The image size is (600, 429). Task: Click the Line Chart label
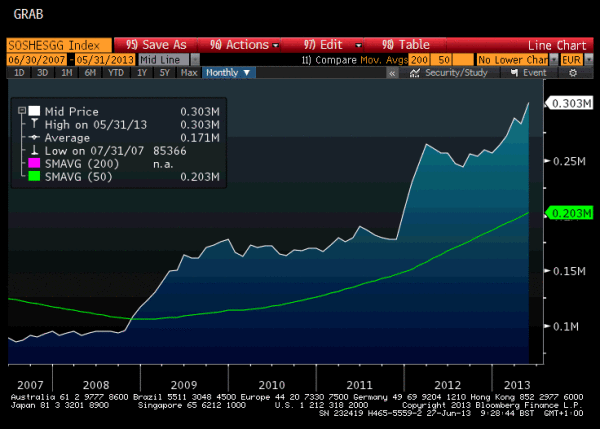point(557,46)
